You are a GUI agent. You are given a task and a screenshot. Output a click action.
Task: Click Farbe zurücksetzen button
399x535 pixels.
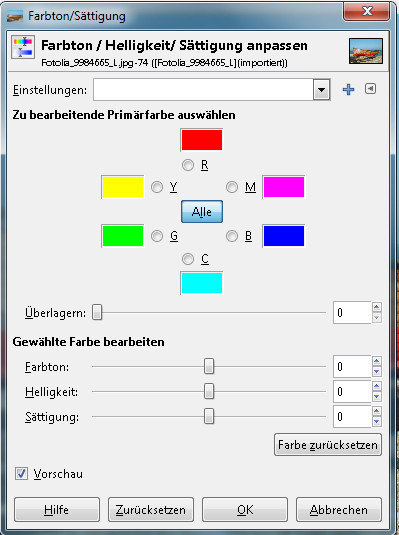coord(328,445)
